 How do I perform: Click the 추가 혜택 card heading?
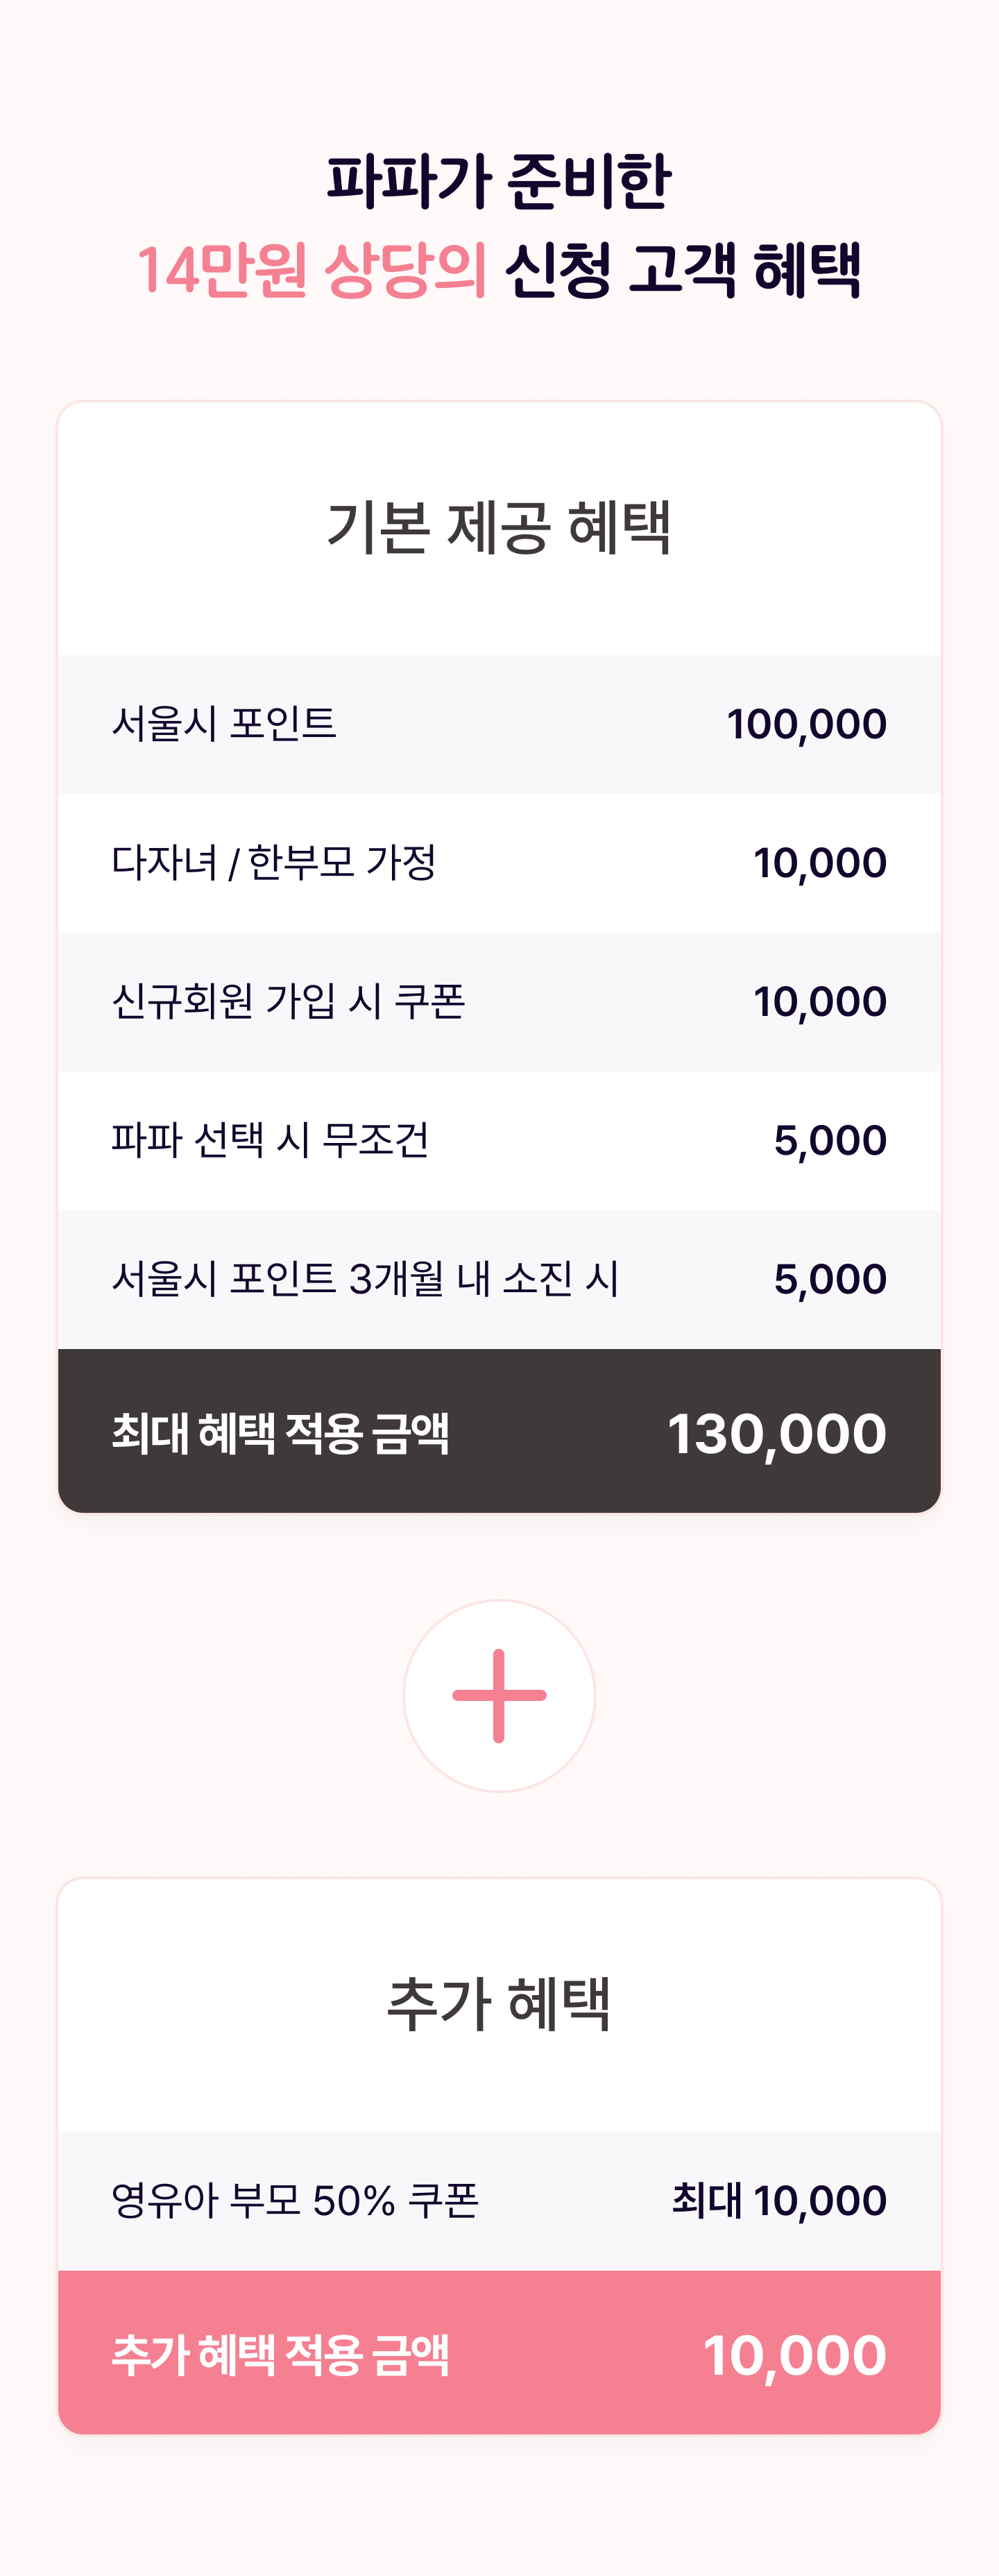pos(499,2004)
